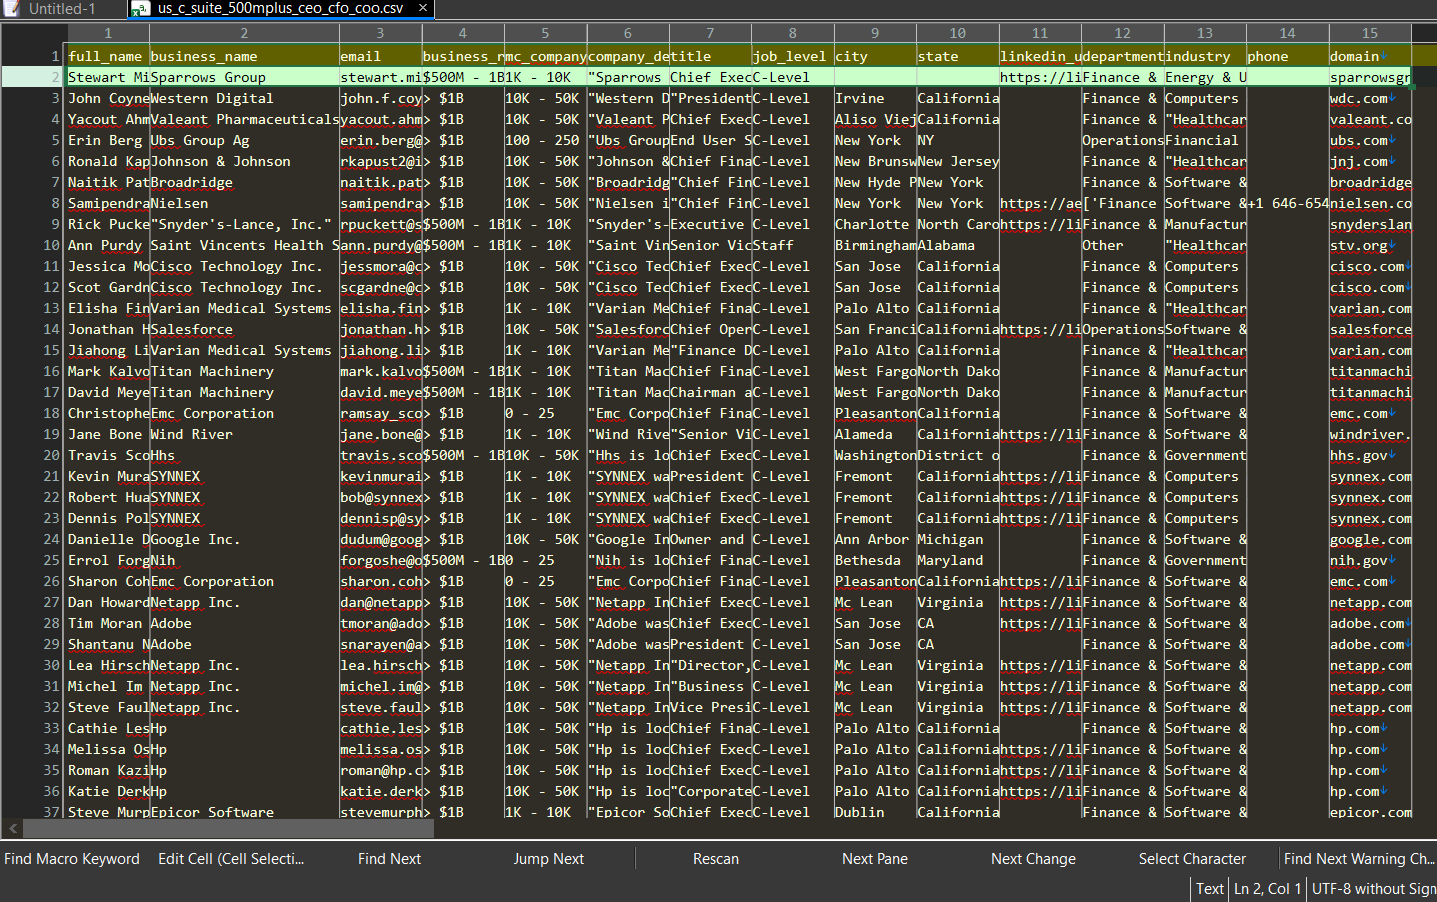Select row number 2 in the gutter

click(x=55, y=77)
